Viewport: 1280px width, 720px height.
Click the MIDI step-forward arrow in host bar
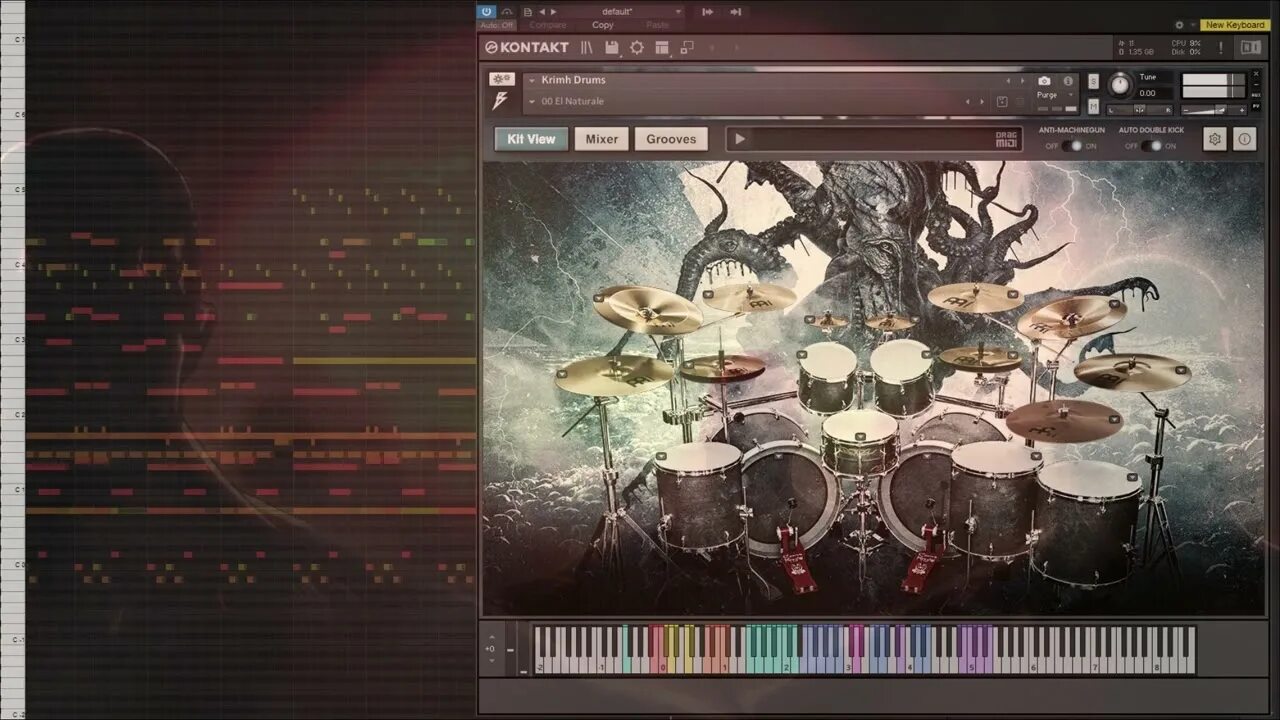[x=707, y=12]
